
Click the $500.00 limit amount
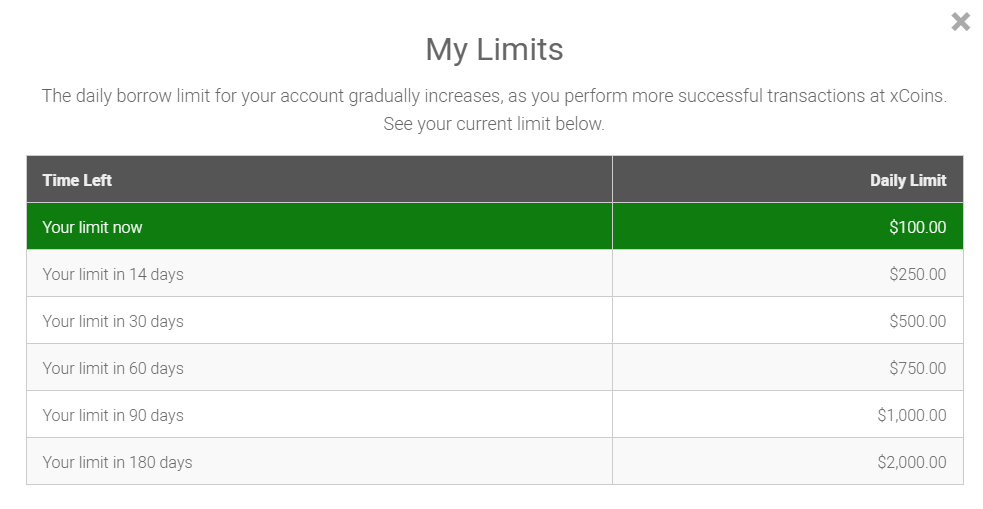point(917,321)
